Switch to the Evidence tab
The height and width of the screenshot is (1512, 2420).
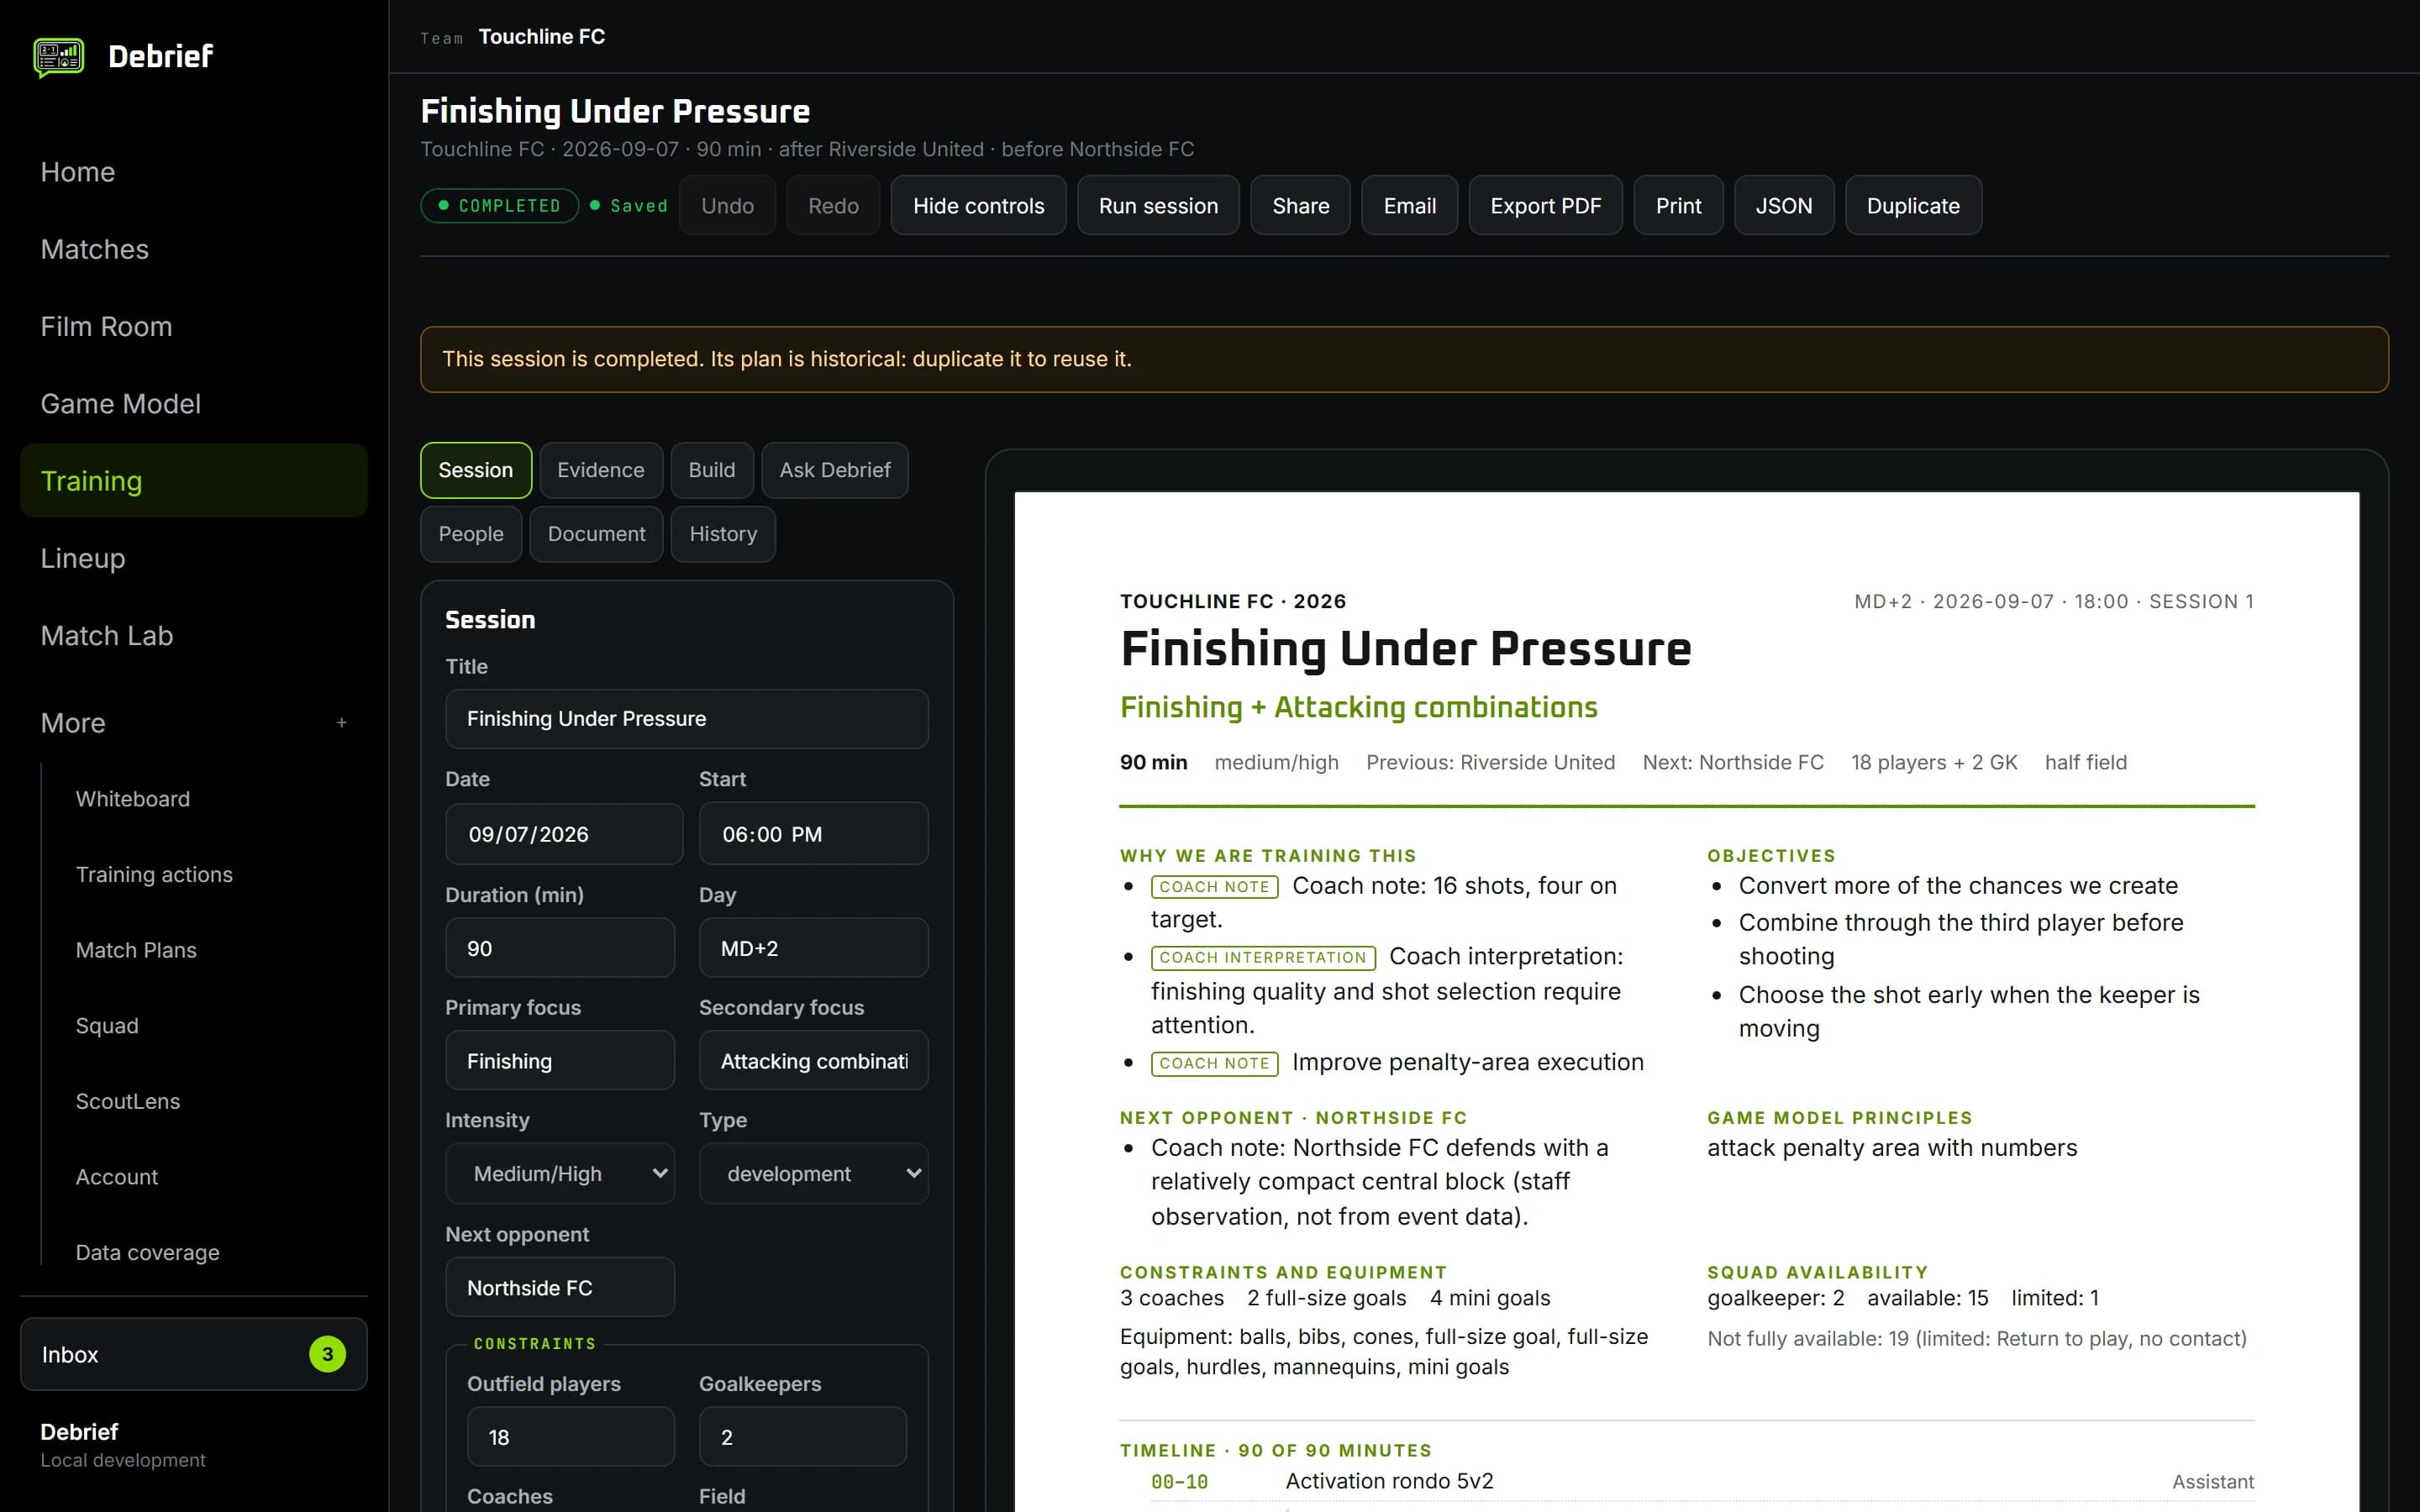tap(600, 470)
